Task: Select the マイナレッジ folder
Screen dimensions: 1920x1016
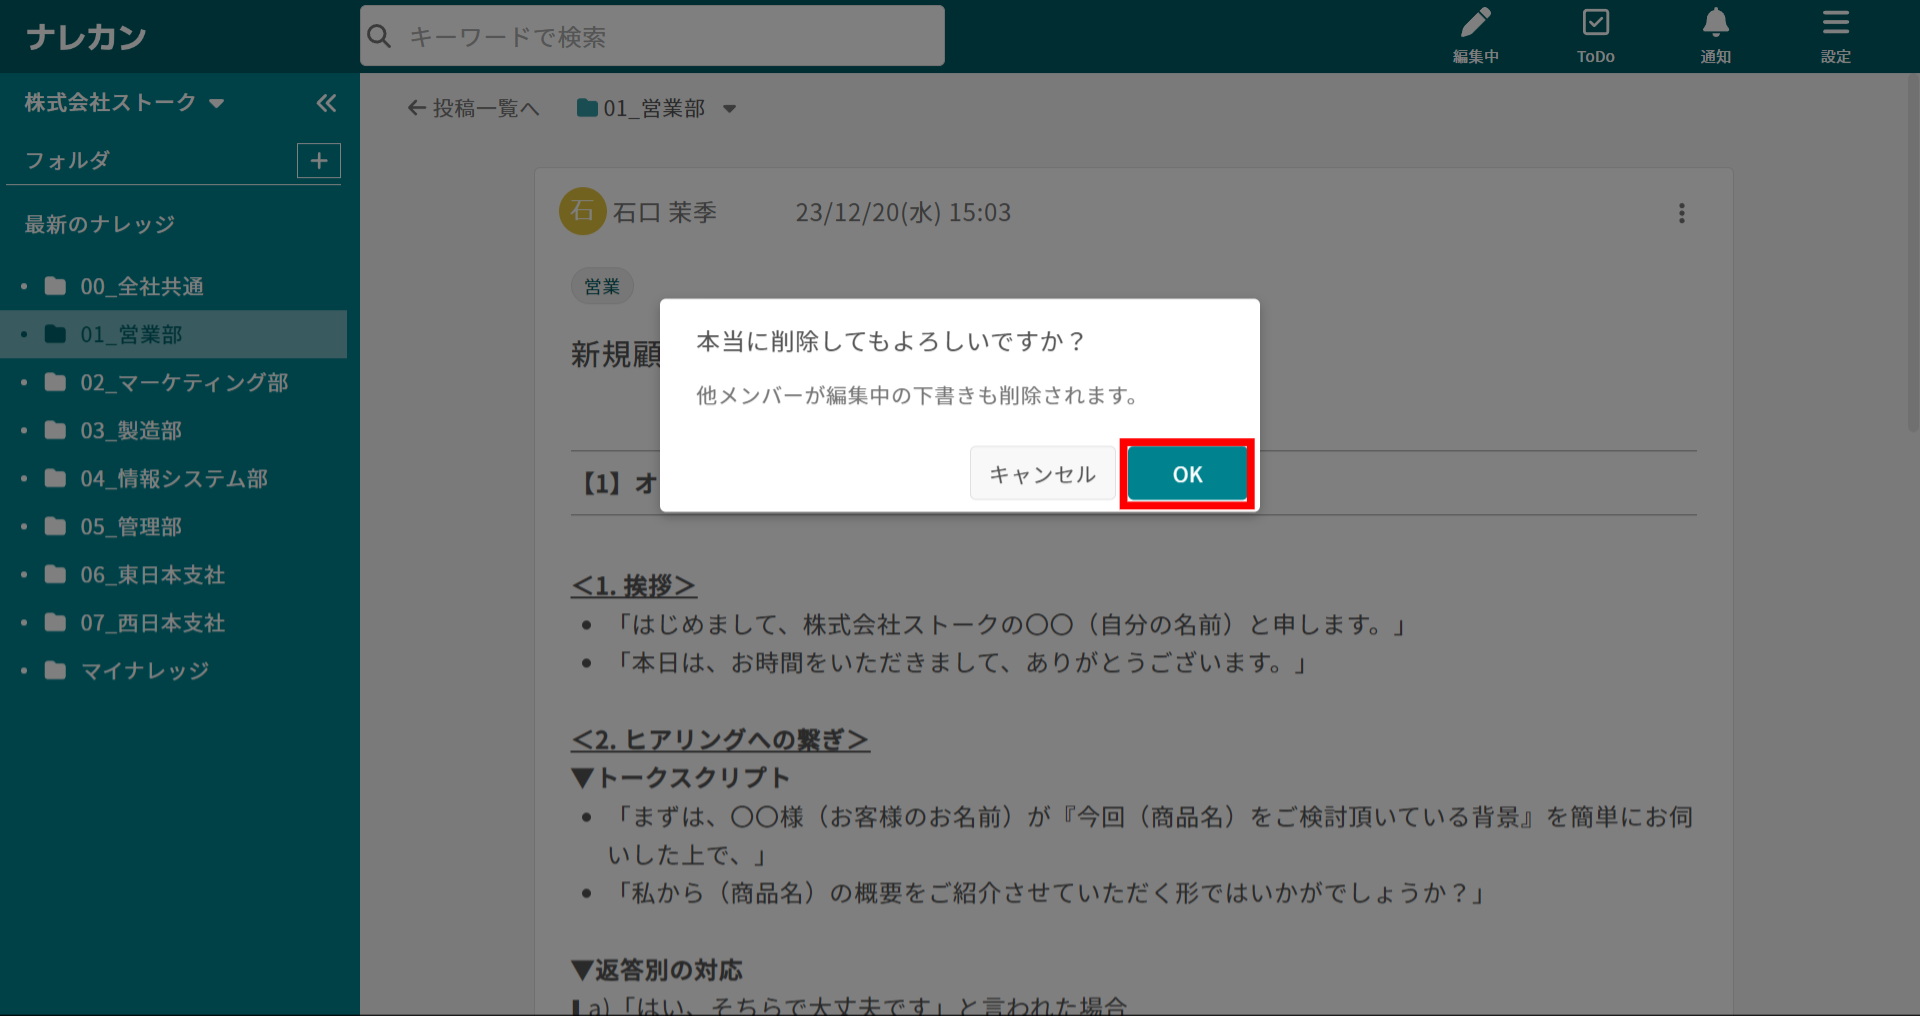Action: 145,671
